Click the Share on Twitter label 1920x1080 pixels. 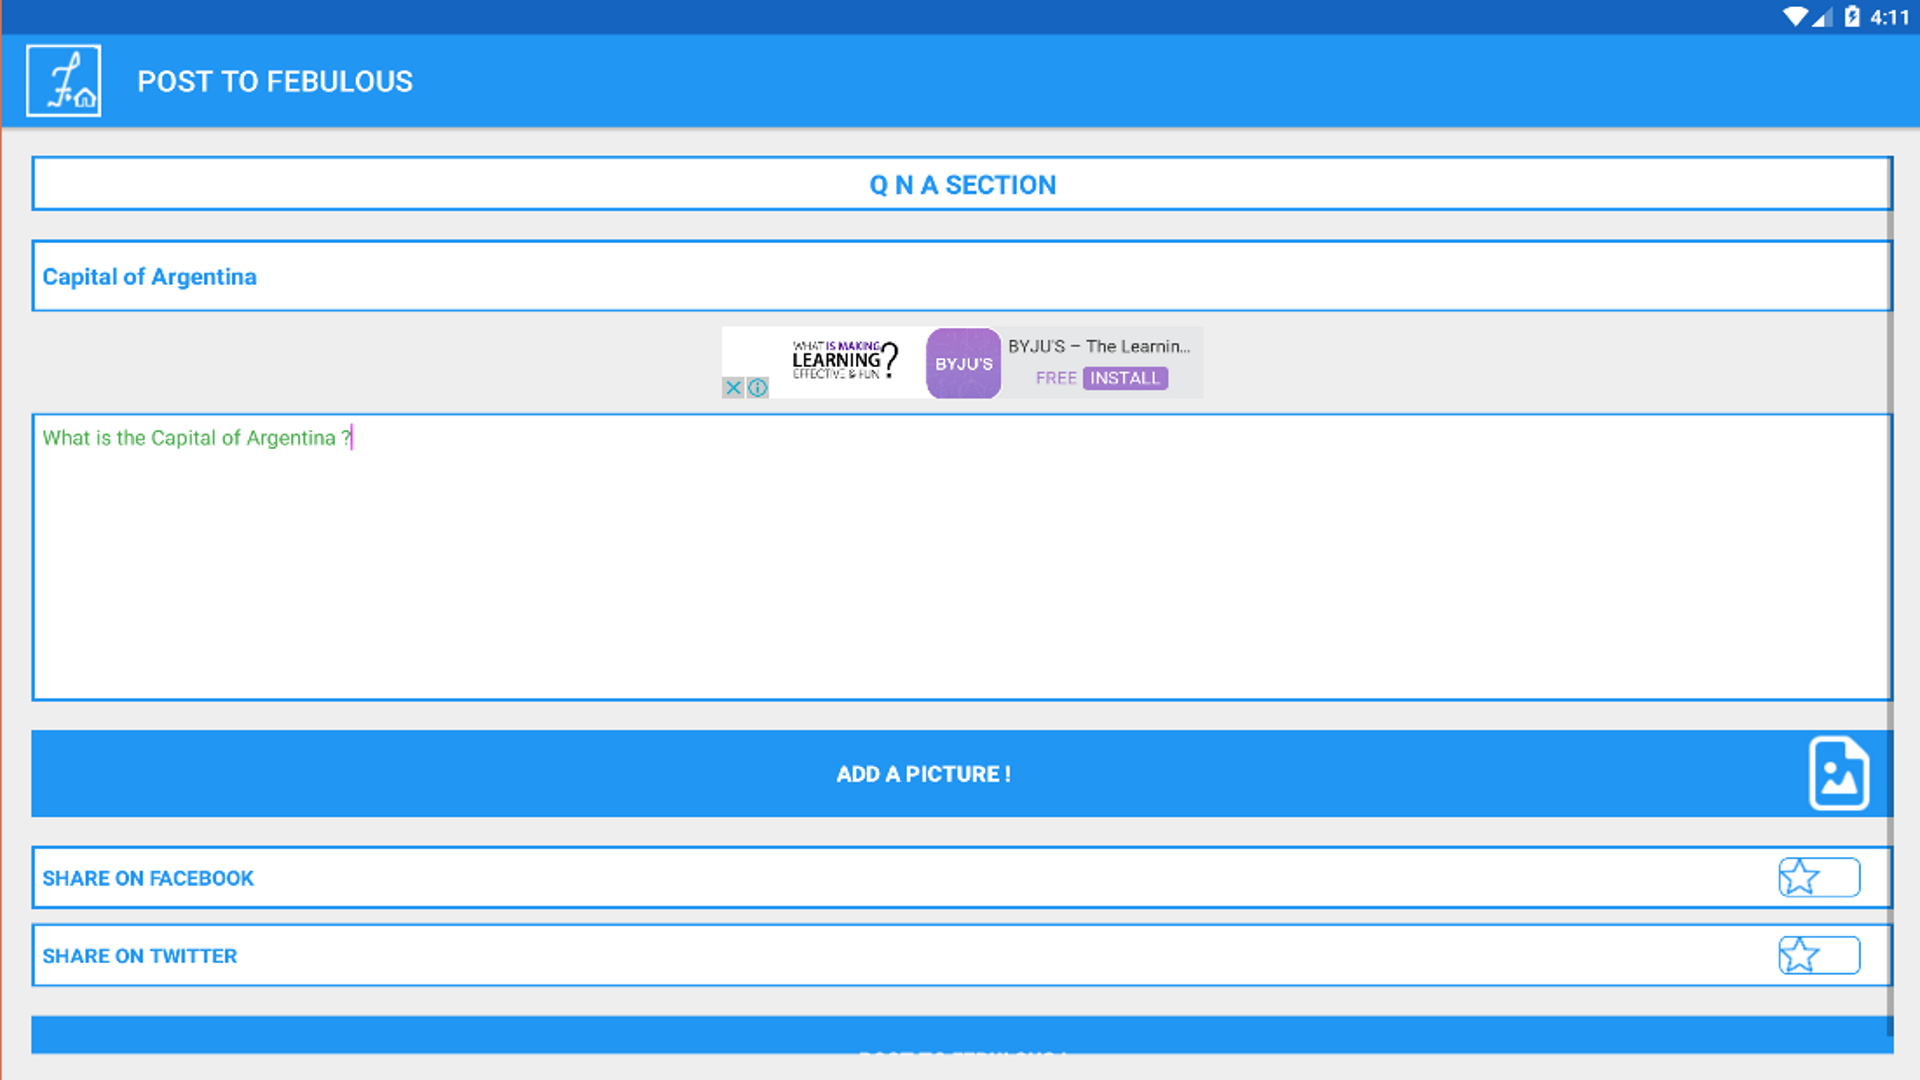pos(140,956)
